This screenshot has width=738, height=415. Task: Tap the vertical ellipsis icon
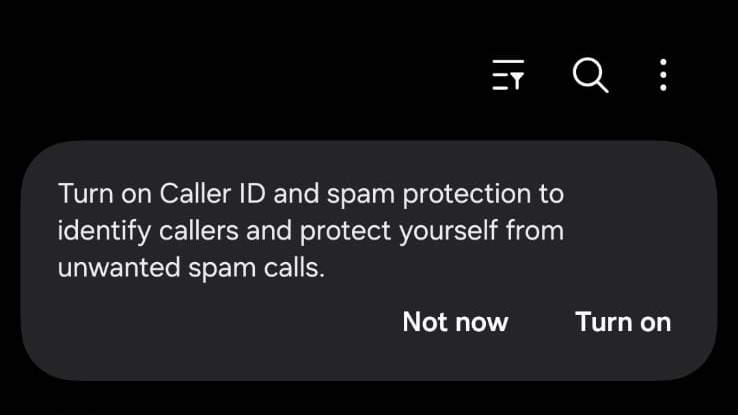(x=663, y=75)
